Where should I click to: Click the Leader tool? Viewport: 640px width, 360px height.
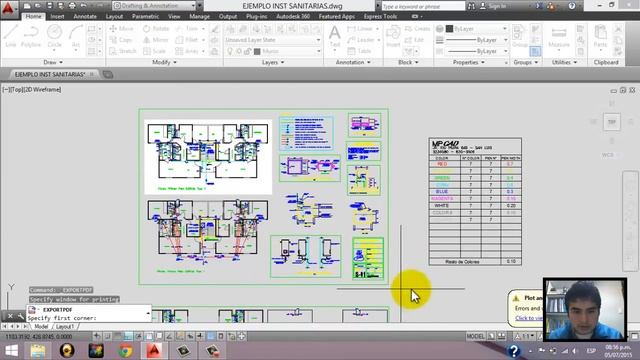click(x=360, y=40)
